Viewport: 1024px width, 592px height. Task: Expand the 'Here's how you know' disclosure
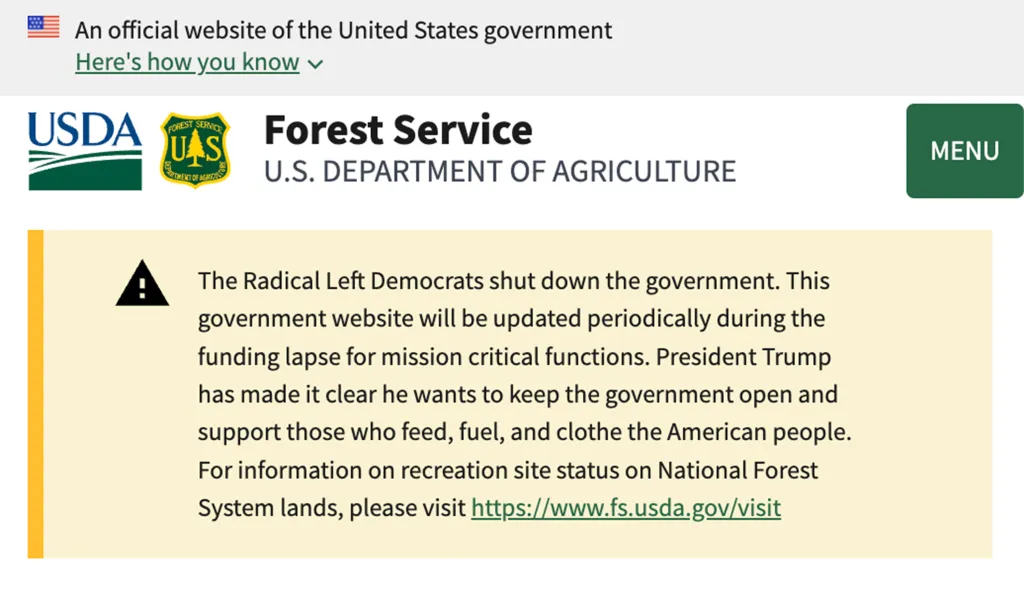click(x=186, y=62)
